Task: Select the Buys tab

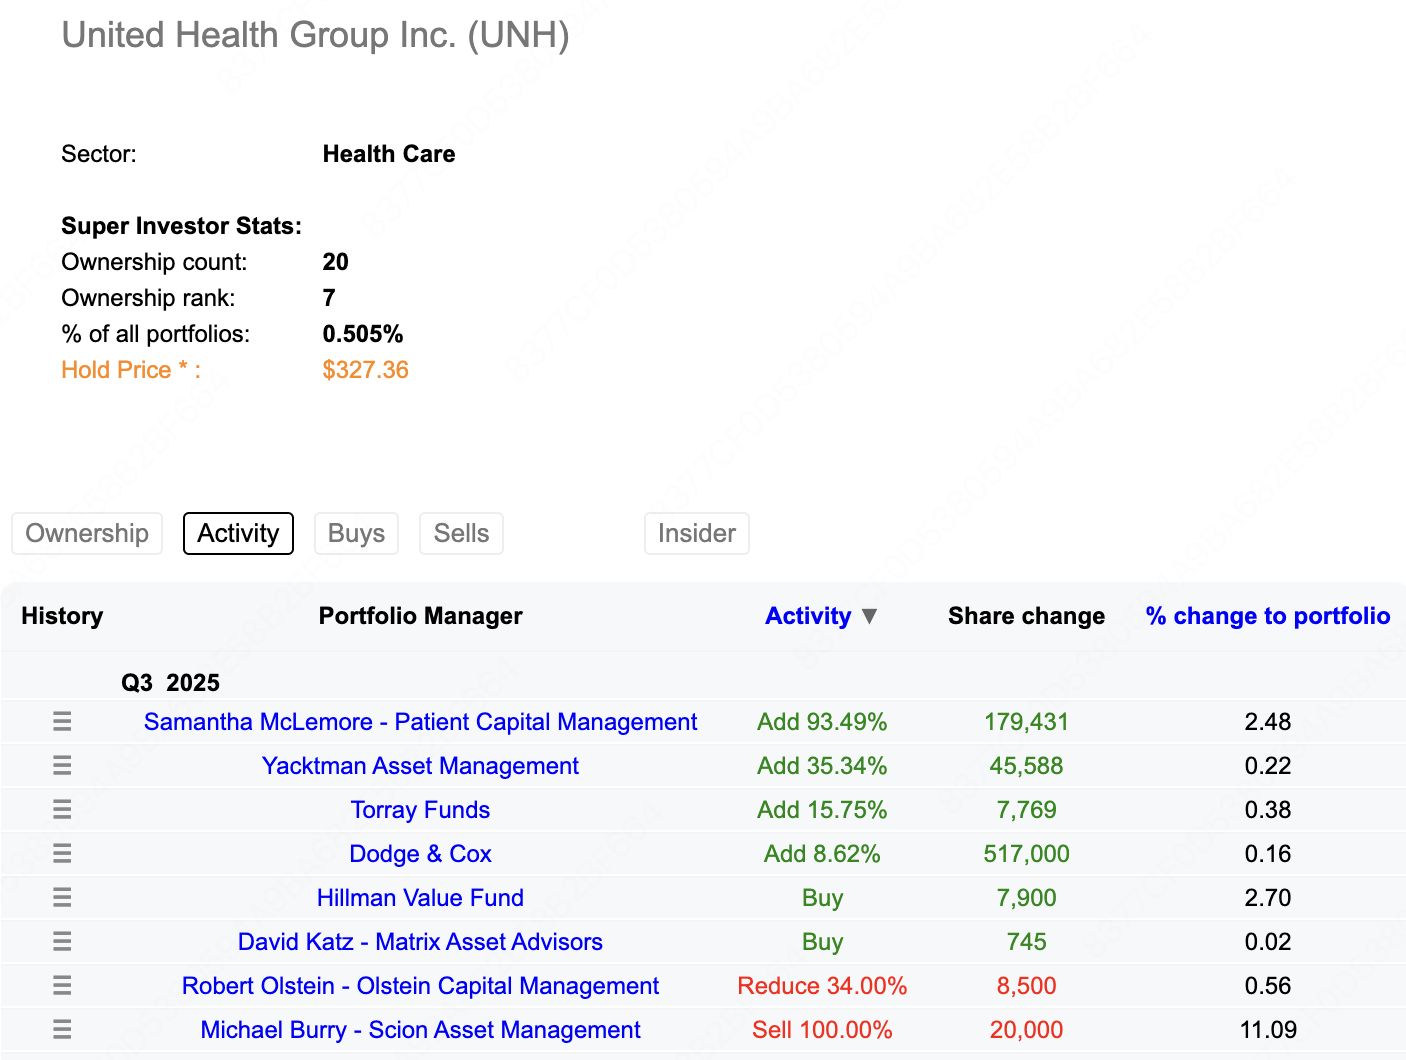Action: point(356,533)
